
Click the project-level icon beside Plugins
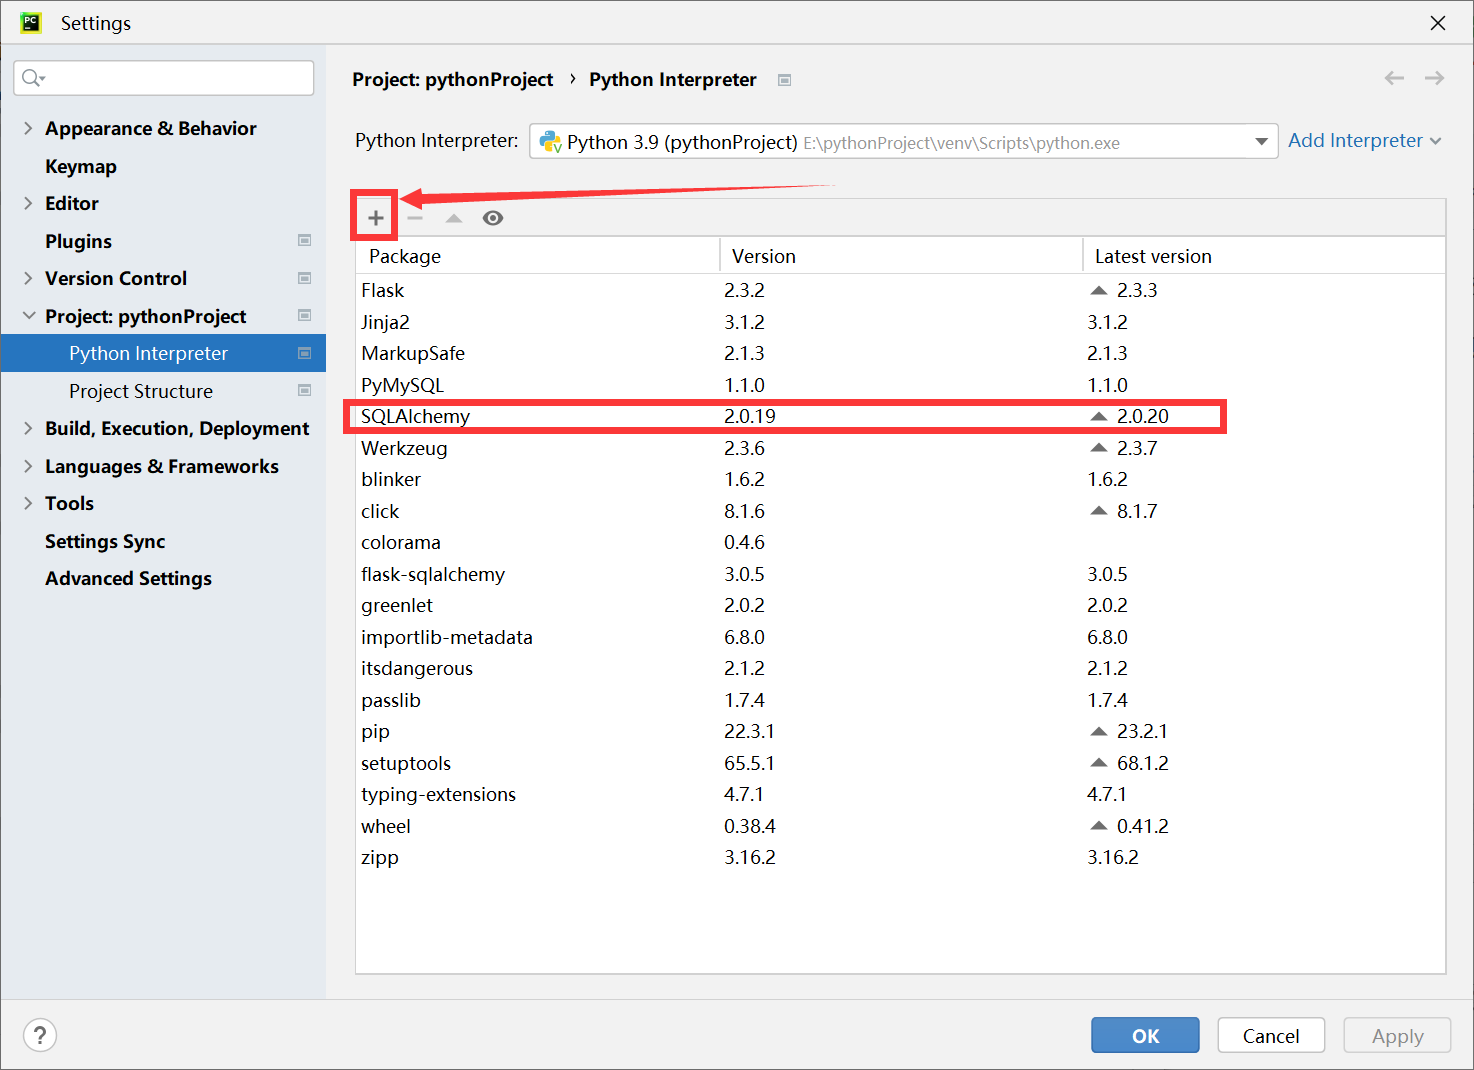click(x=305, y=240)
